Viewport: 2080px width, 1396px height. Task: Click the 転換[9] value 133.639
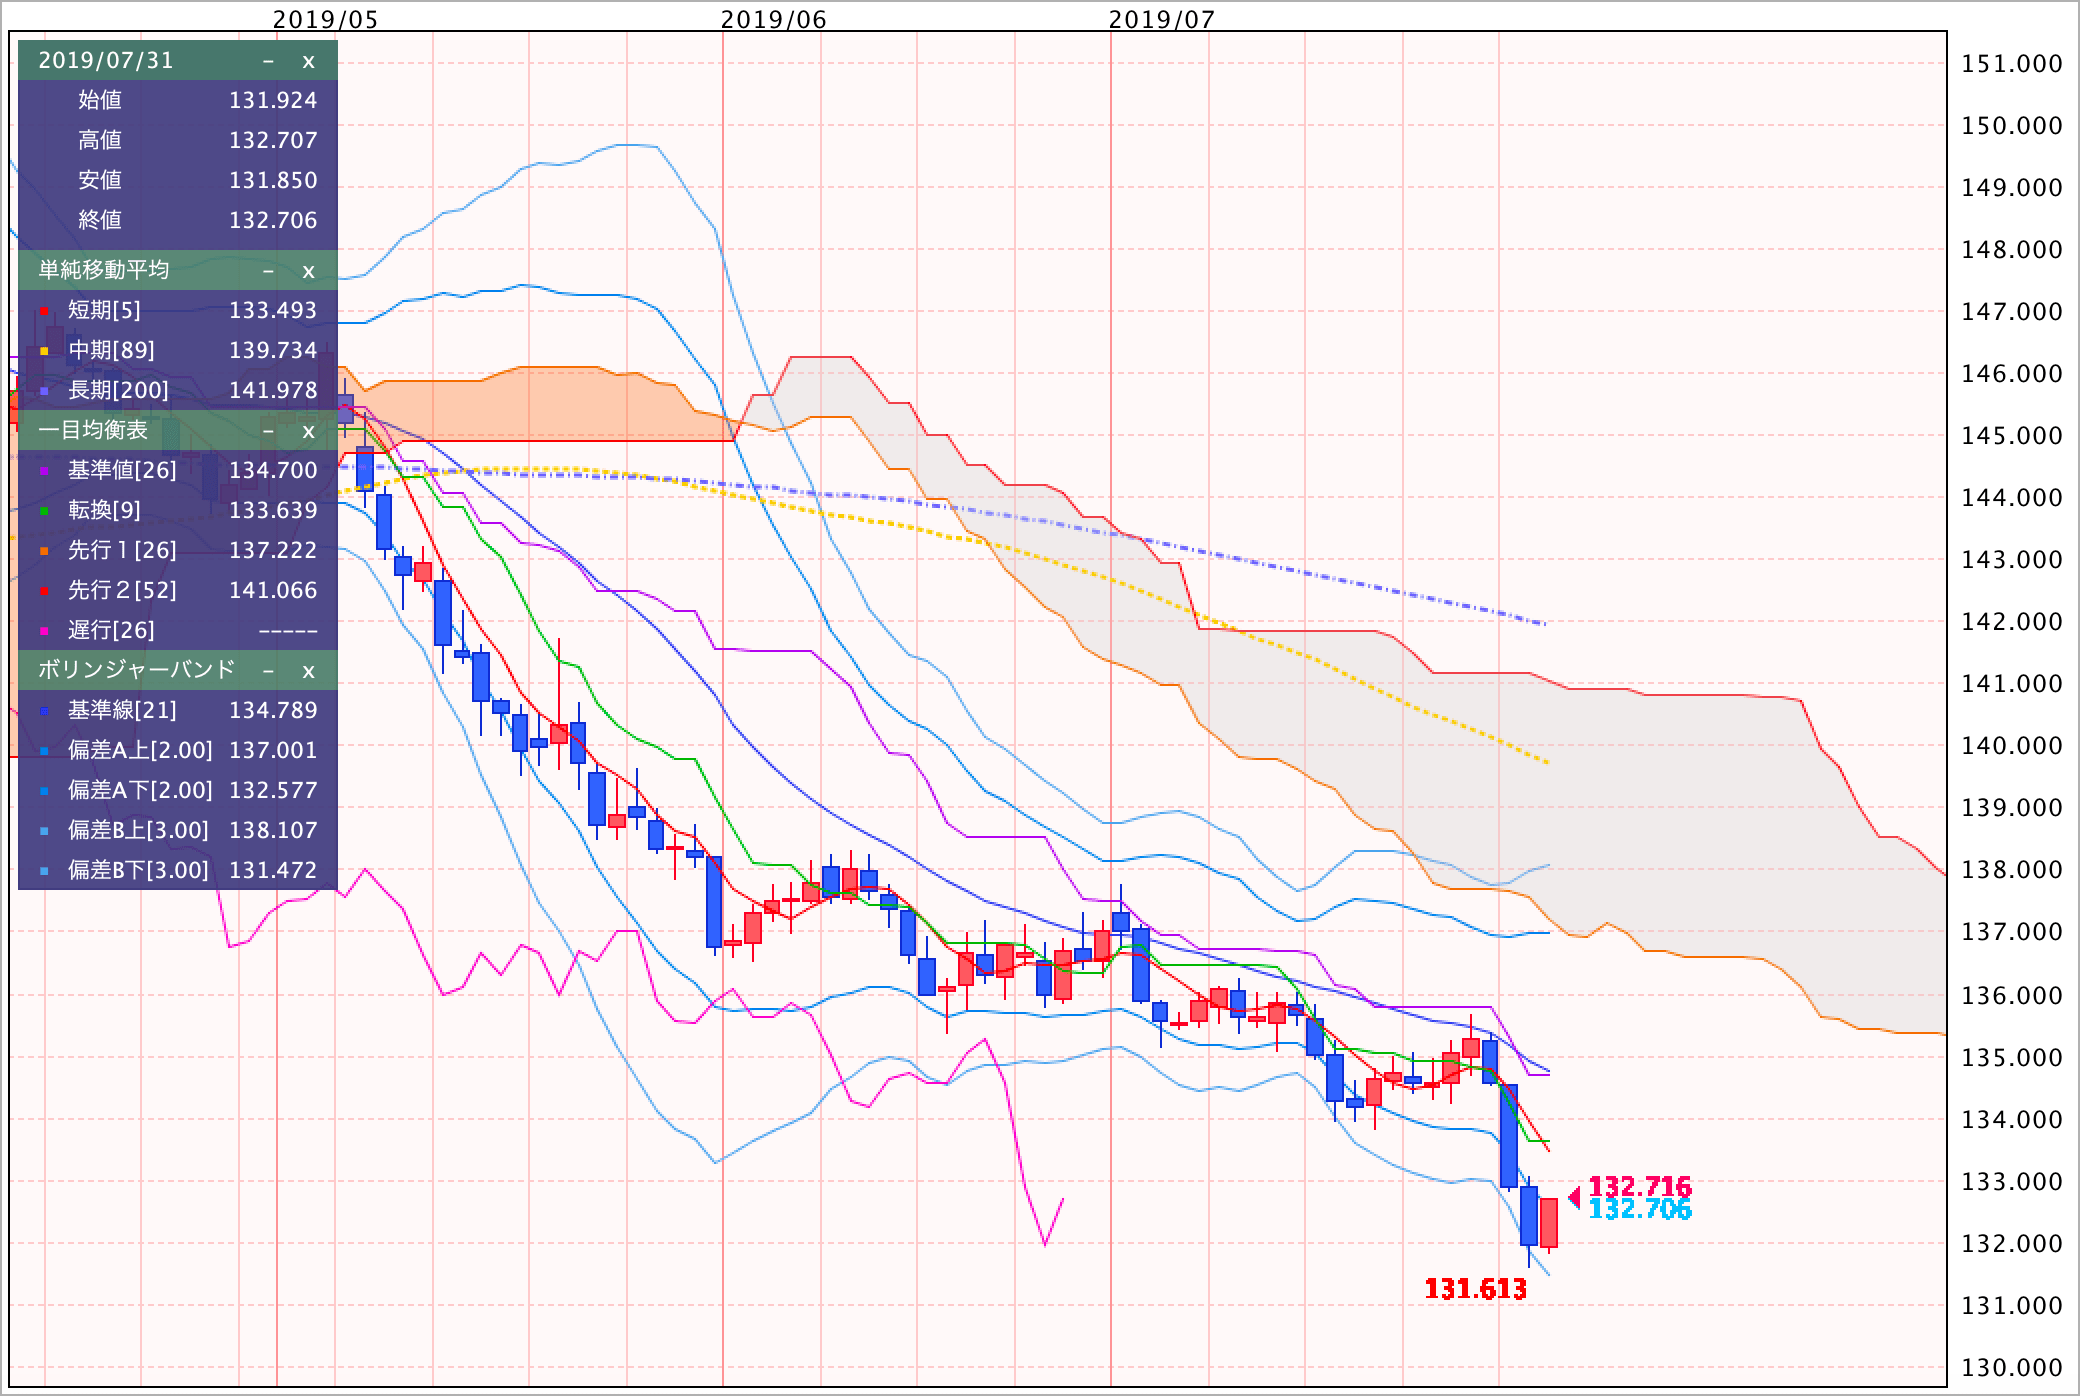273,510
